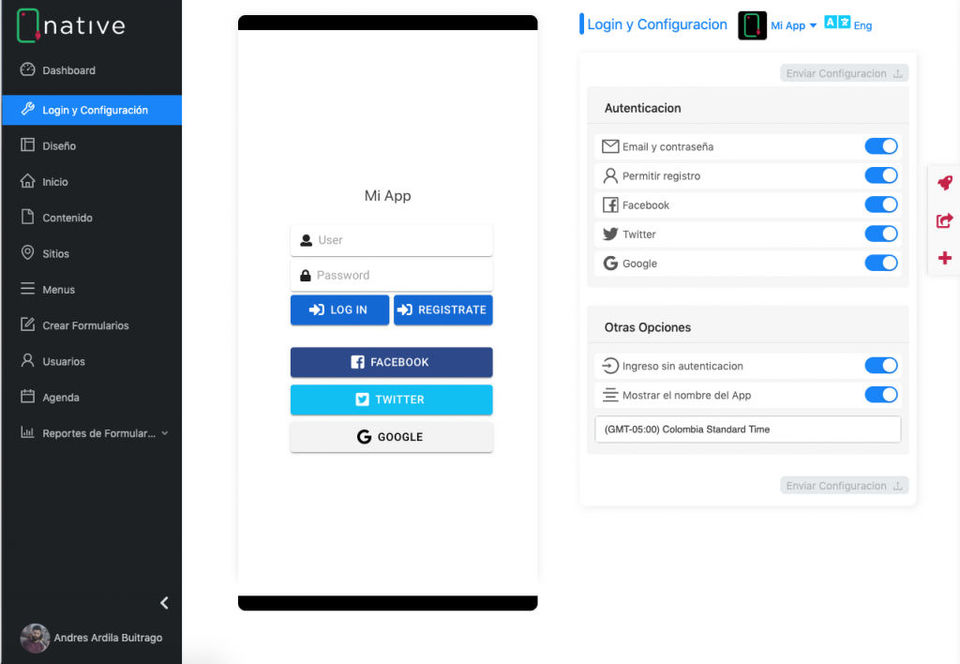Go to Contenido section
Viewport: 960px width, 664px height.
coord(92,217)
